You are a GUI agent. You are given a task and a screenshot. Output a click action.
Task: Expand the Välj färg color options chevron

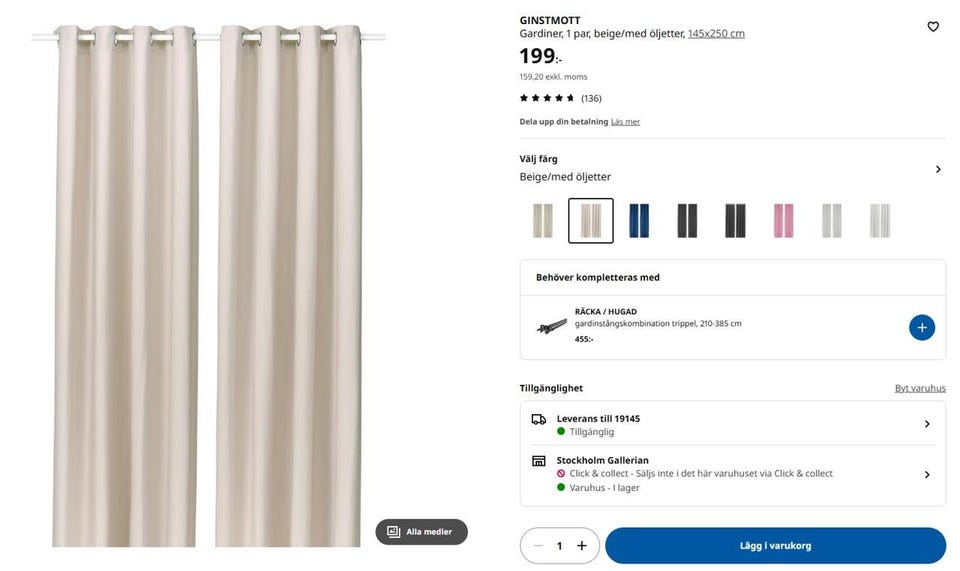(938, 170)
